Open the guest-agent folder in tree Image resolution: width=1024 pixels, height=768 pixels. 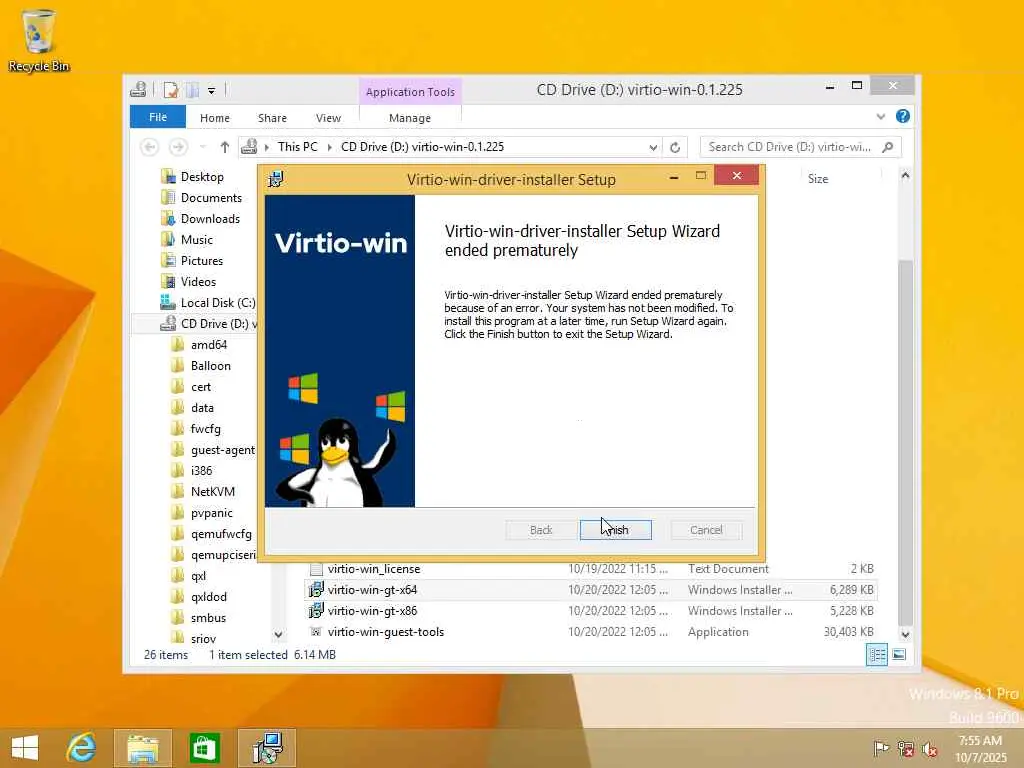click(x=223, y=449)
